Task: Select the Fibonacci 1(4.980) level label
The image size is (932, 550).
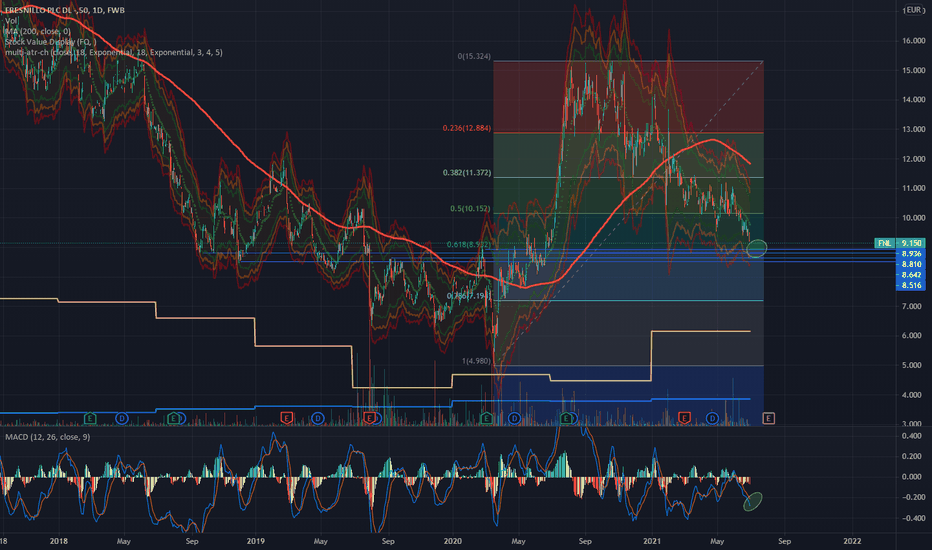Action: pos(477,361)
